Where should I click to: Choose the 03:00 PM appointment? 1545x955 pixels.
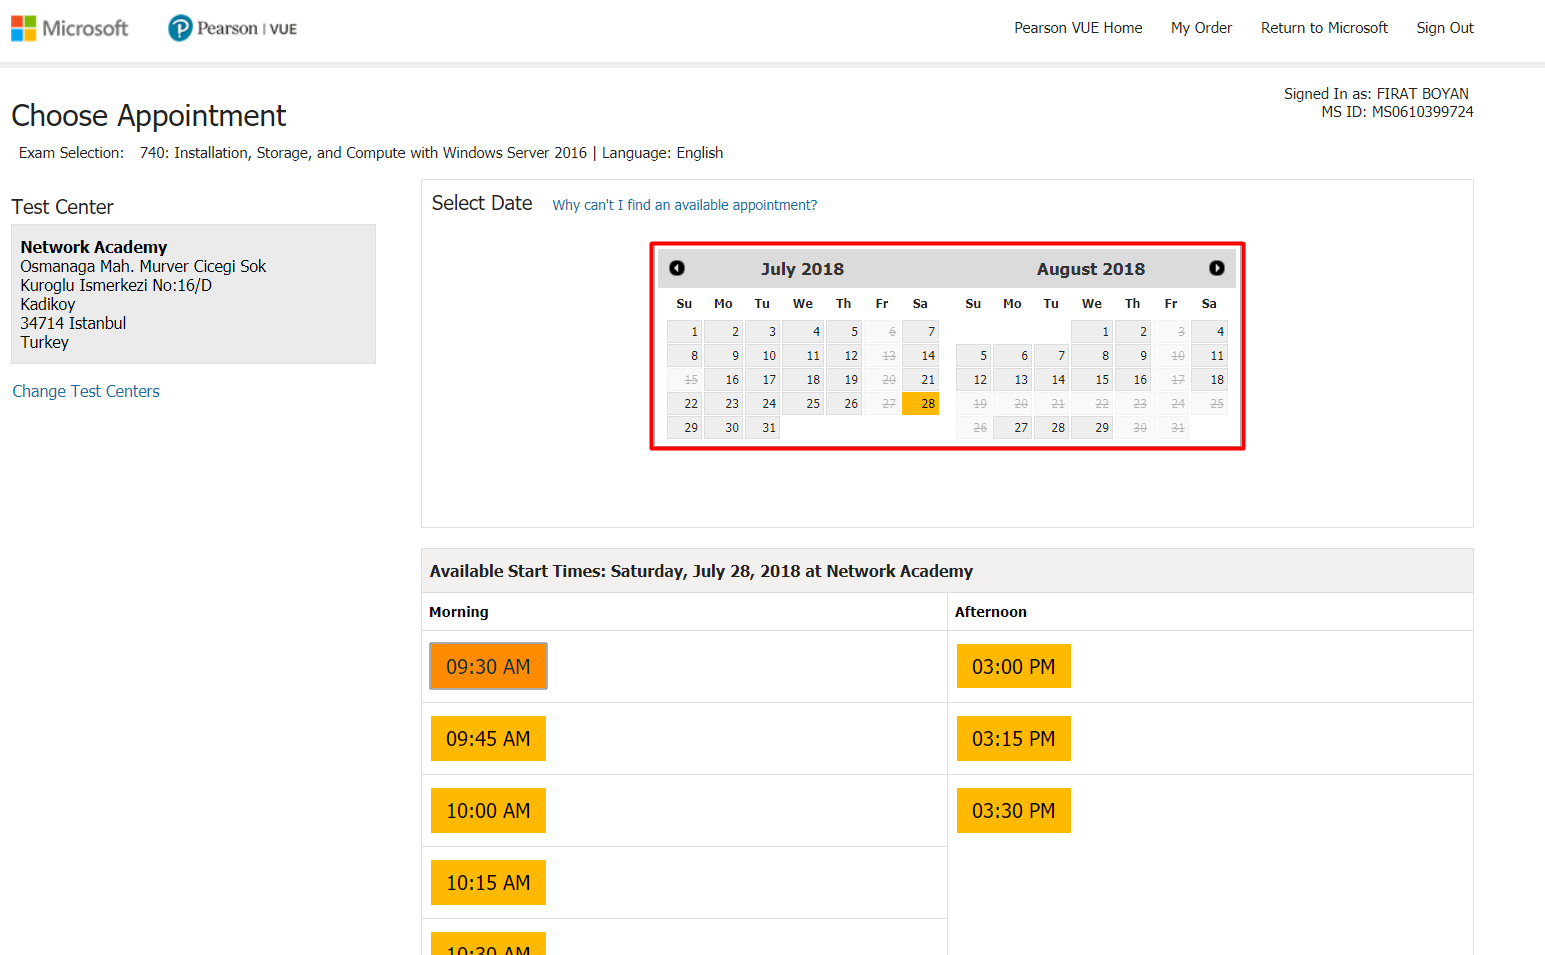tap(1014, 666)
